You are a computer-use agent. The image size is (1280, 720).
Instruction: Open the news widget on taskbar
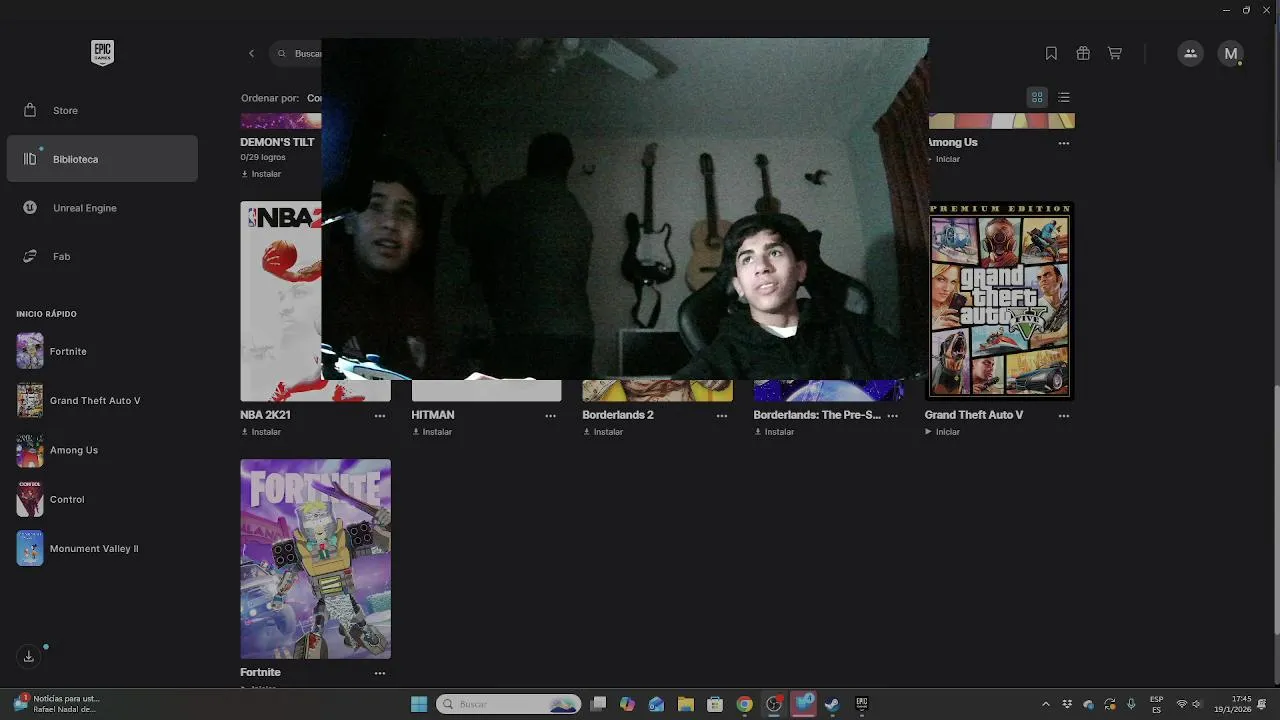click(58, 704)
